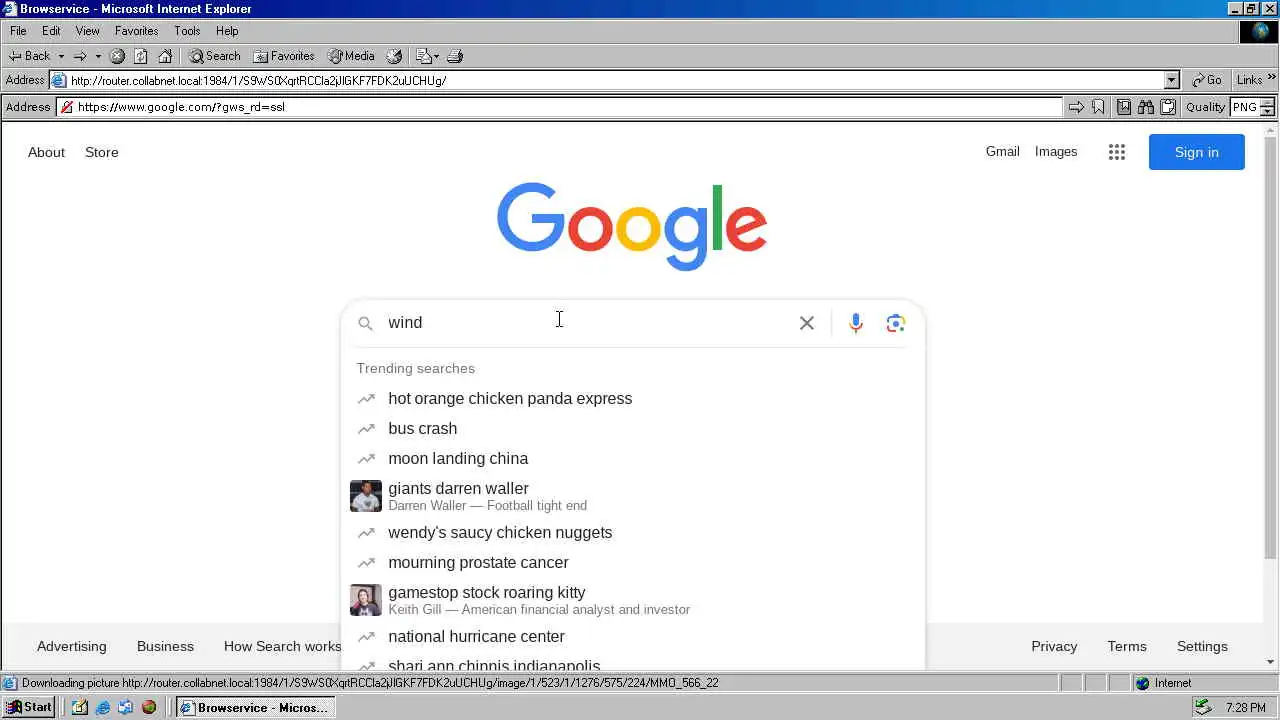
Task: Click the Quality PNG selector field
Action: (x=1244, y=107)
